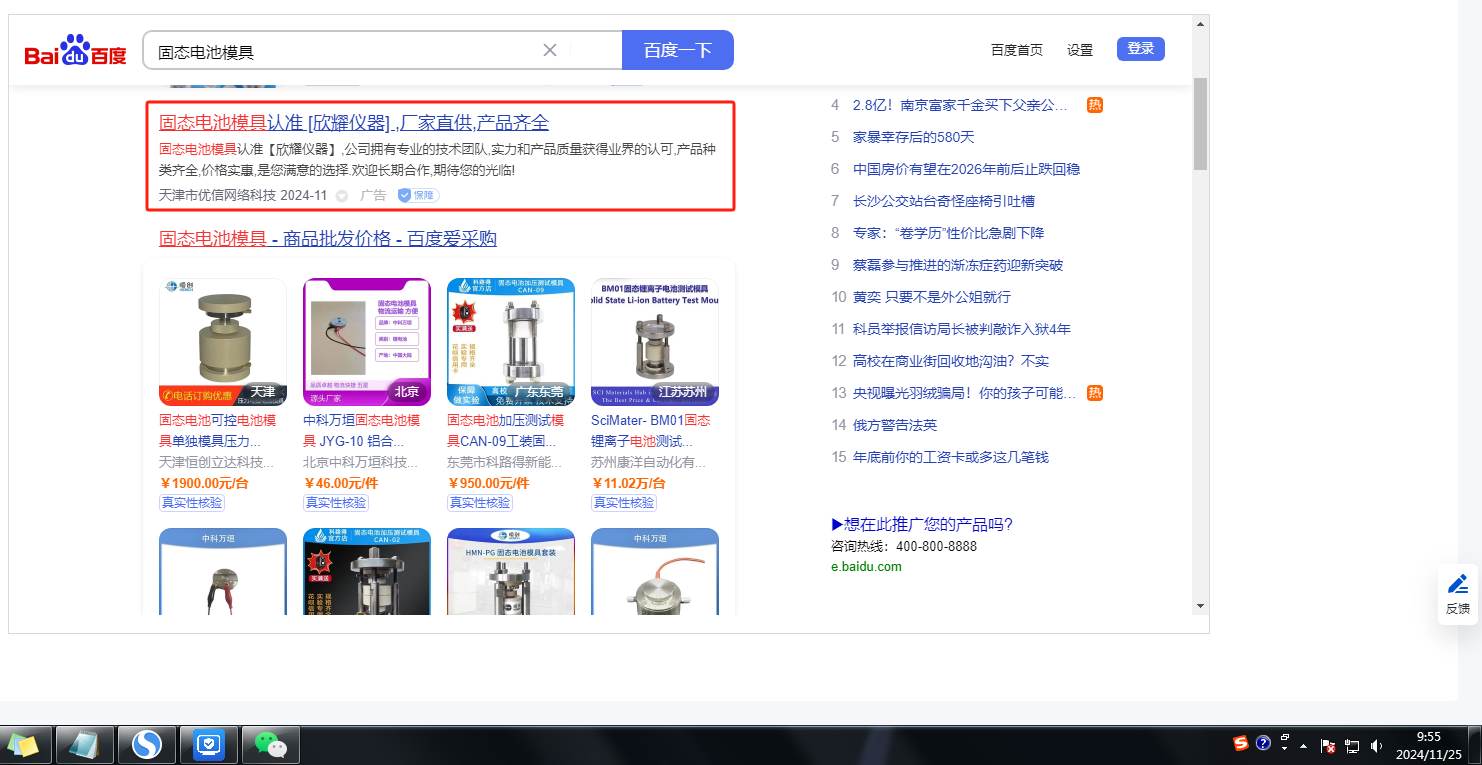Open hot search 中国房价有望在2026年前后止跌回稳
The height and width of the screenshot is (765, 1482).
point(966,169)
